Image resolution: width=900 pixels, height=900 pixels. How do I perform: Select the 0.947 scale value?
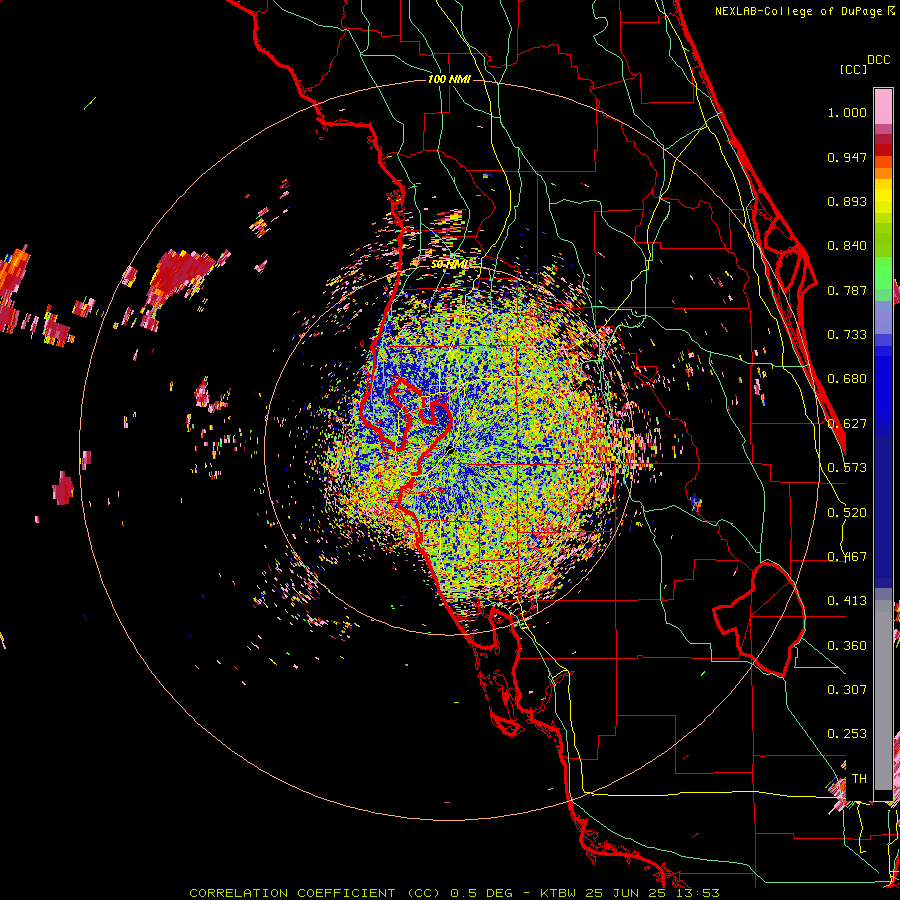click(x=847, y=157)
